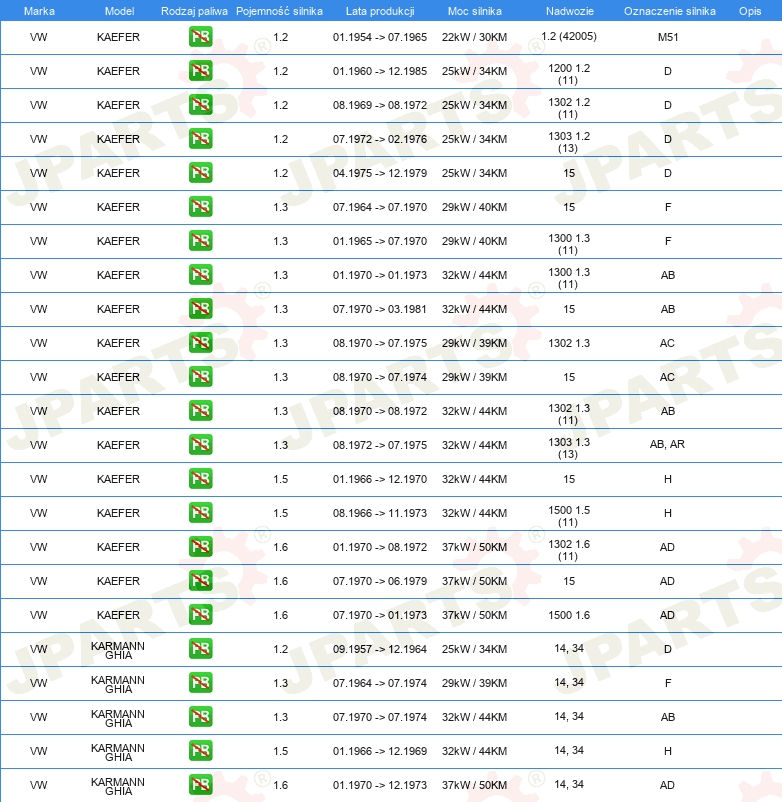Viewport: 782px width, 802px height.
Task: Select fuel icon for row 01.1970 -> 01.1973
Action: click(x=200, y=275)
